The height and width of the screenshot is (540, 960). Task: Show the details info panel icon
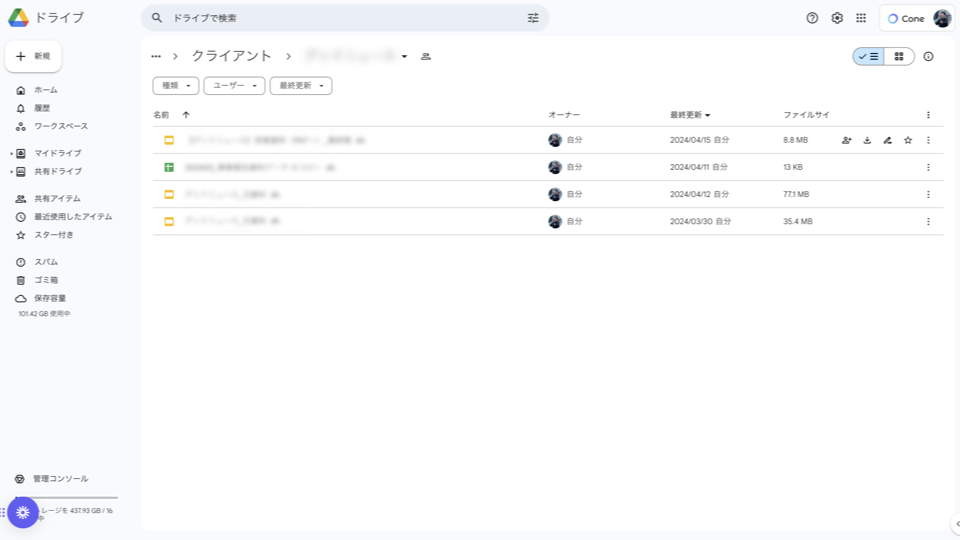(928, 57)
